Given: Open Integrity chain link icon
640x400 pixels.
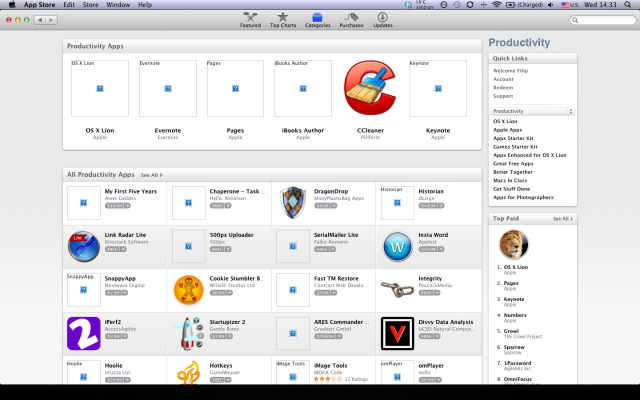Looking at the screenshot, I should (x=397, y=289).
